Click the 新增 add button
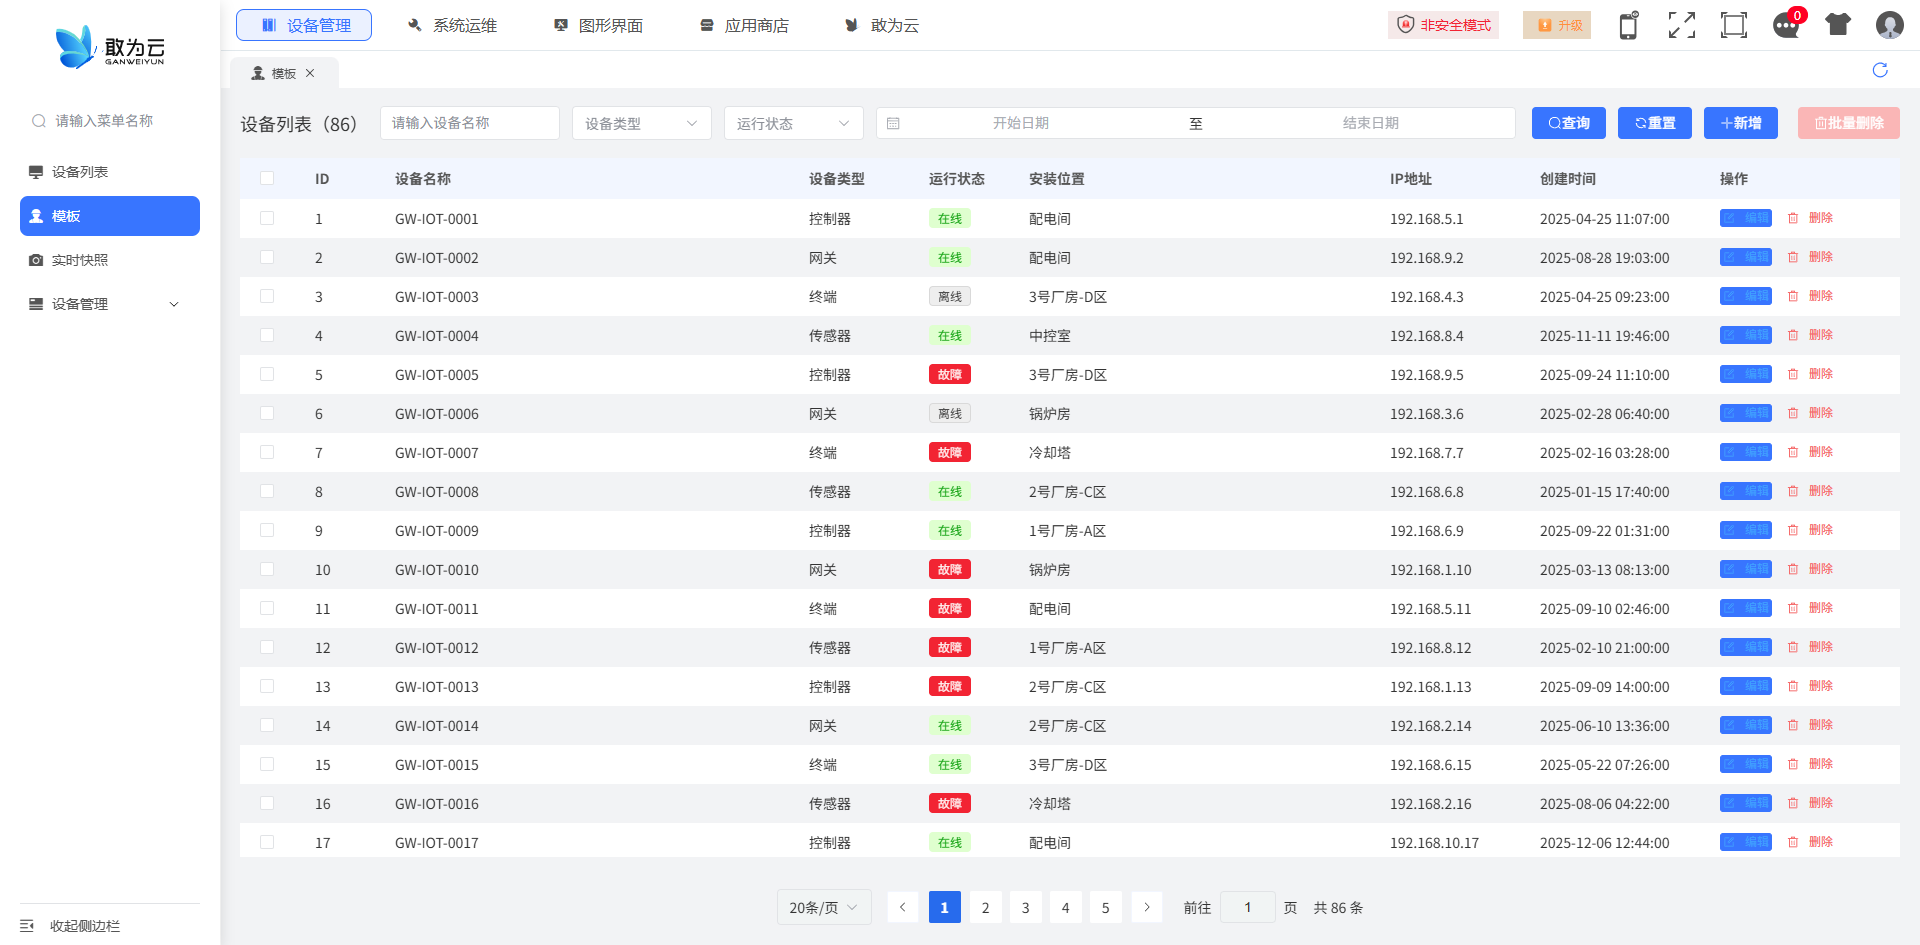This screenshot has width=1920, height=945. tap(1741, 123)
